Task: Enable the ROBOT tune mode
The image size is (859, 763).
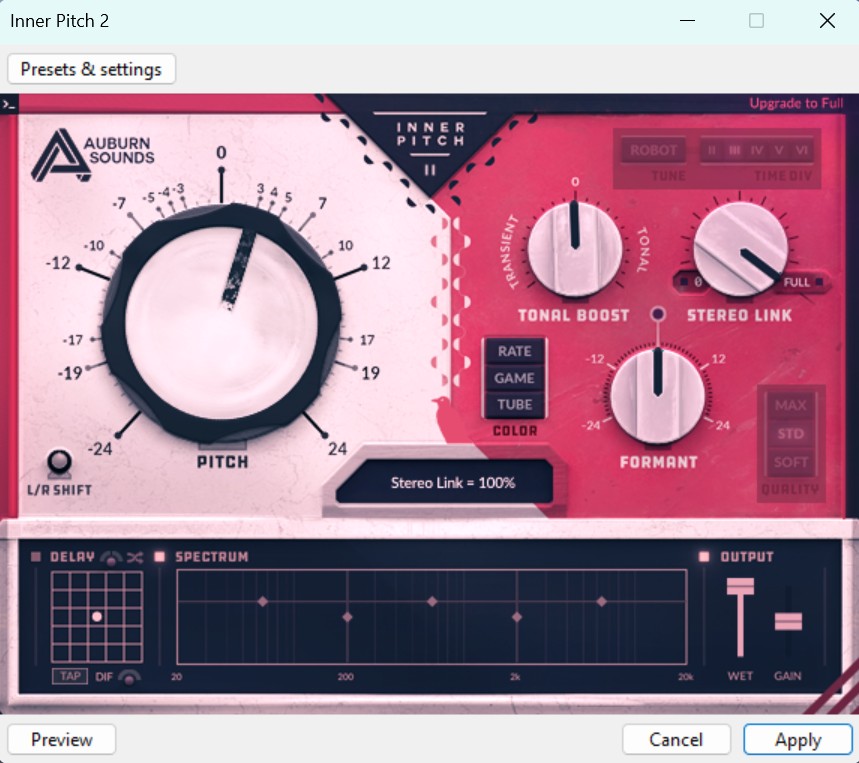Action: coord(653,151)
